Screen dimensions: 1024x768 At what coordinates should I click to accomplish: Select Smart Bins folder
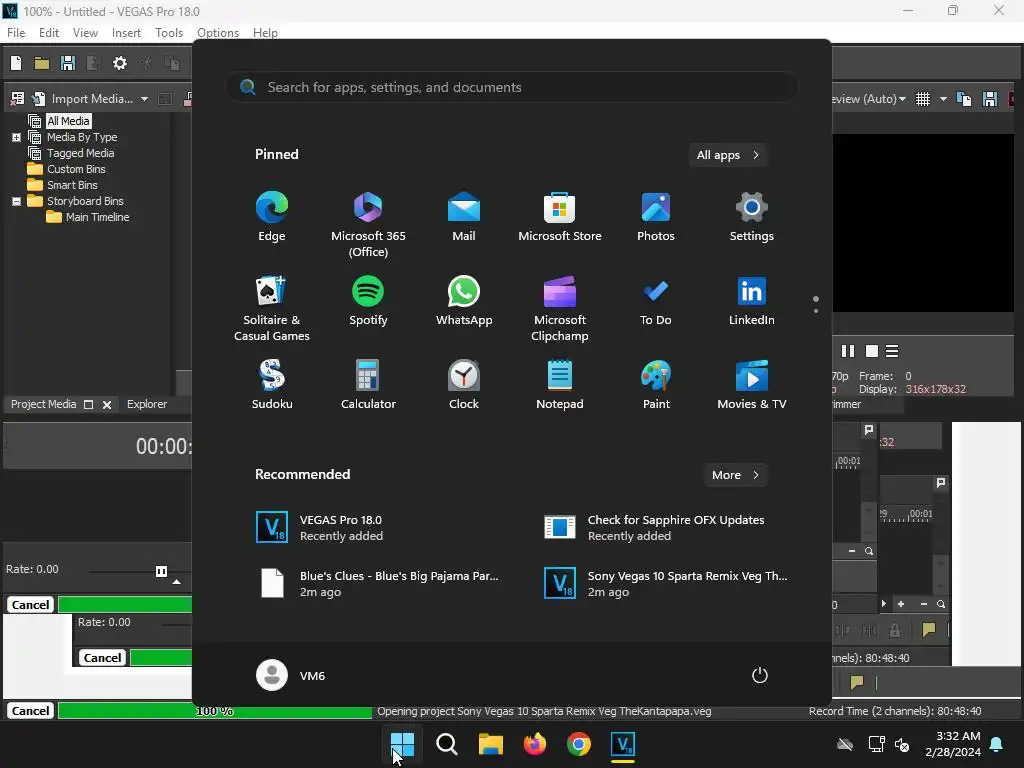pos(72,185)
